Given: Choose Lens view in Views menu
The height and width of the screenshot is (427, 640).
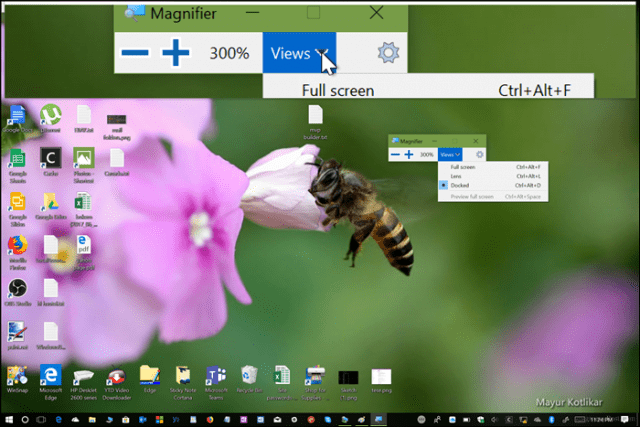Looking at the screenshot, I should tap(493, 176).
